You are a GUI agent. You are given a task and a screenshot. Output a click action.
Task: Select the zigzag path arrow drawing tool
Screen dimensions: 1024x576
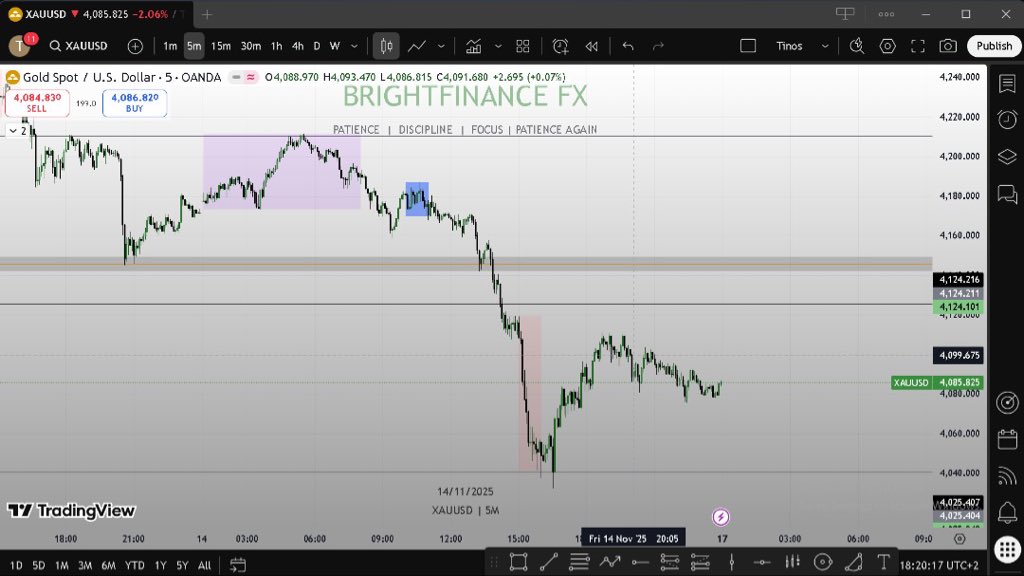(x=610, y=562)
